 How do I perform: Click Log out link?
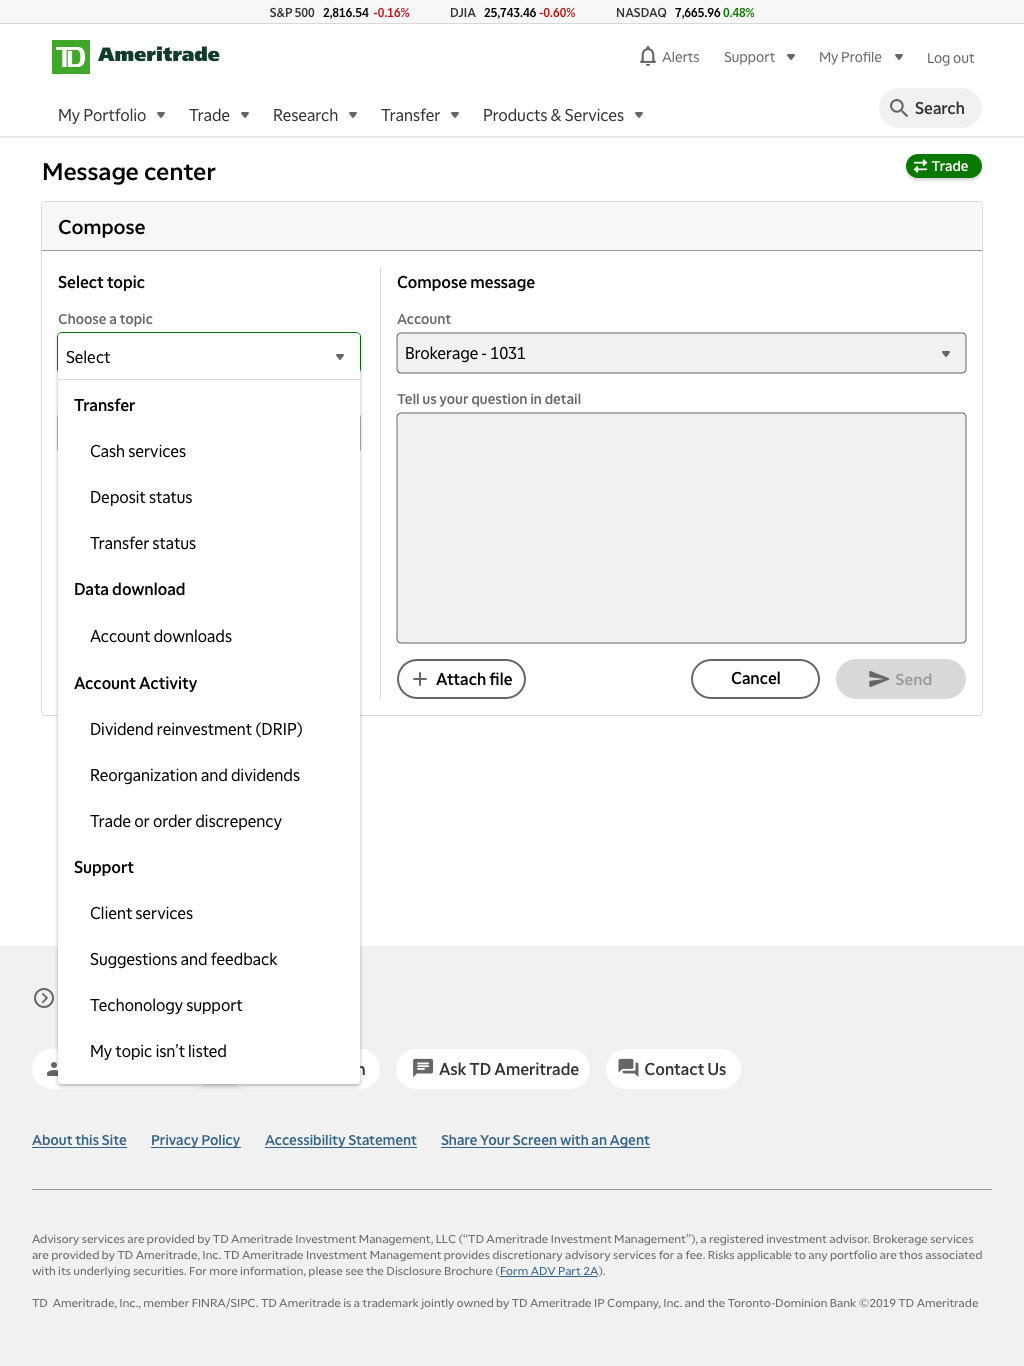coord(950,58)
